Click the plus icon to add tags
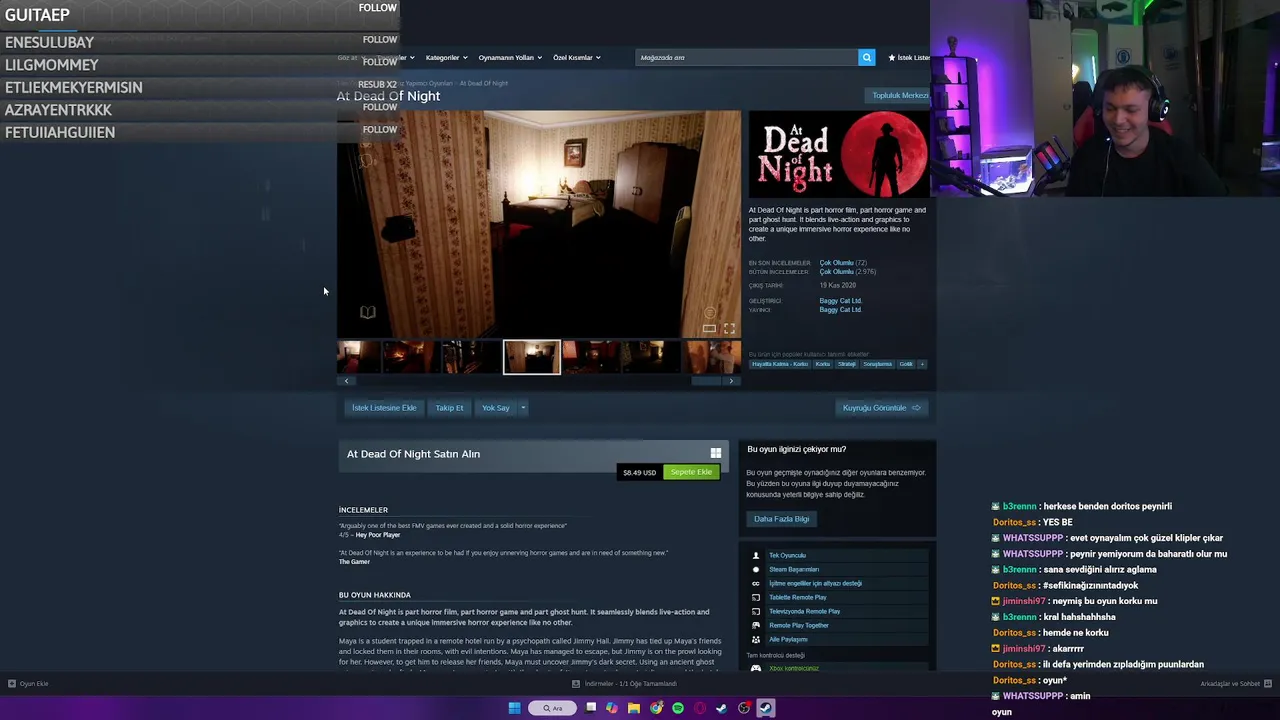Screen dimensions: 1280x720 tap(922, 364)
